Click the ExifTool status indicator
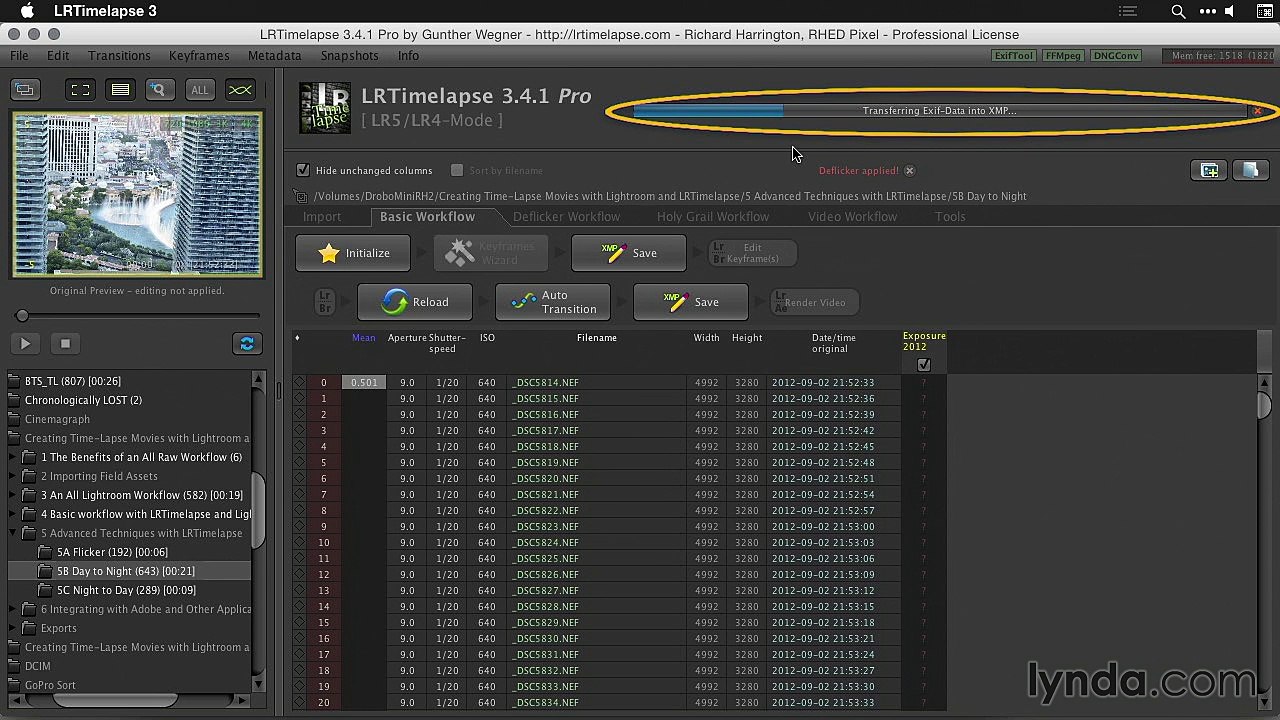1280x720 pixels. [x=1014, y=56]
